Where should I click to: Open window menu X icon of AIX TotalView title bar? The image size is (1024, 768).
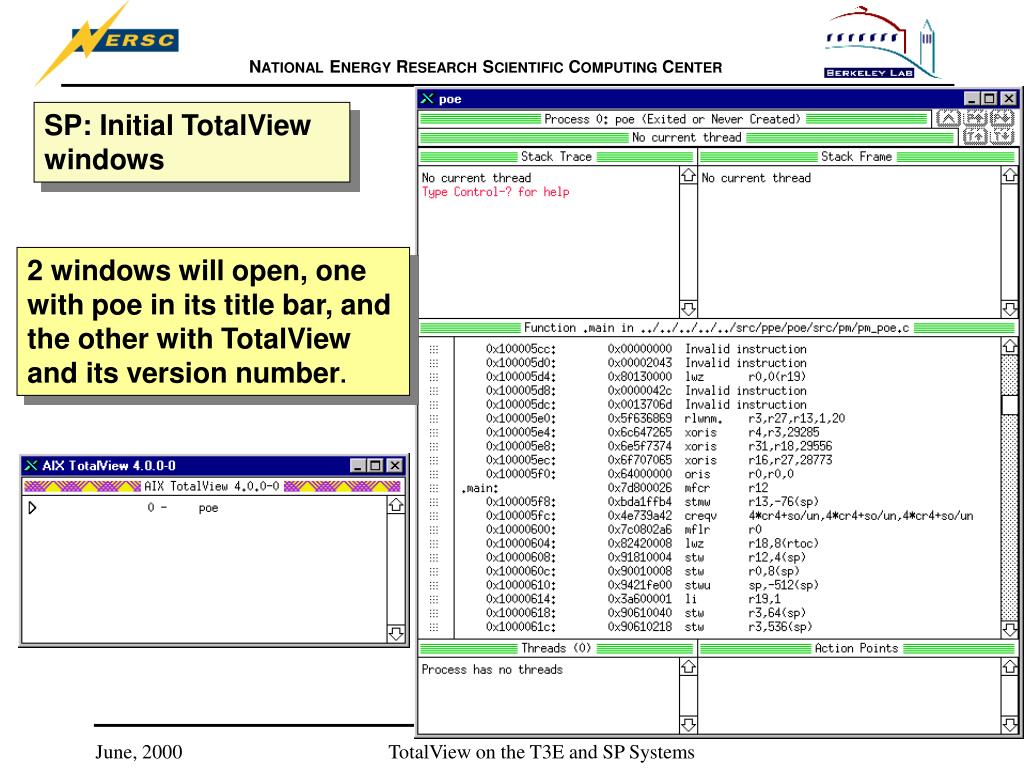click(x=31, y=465)
